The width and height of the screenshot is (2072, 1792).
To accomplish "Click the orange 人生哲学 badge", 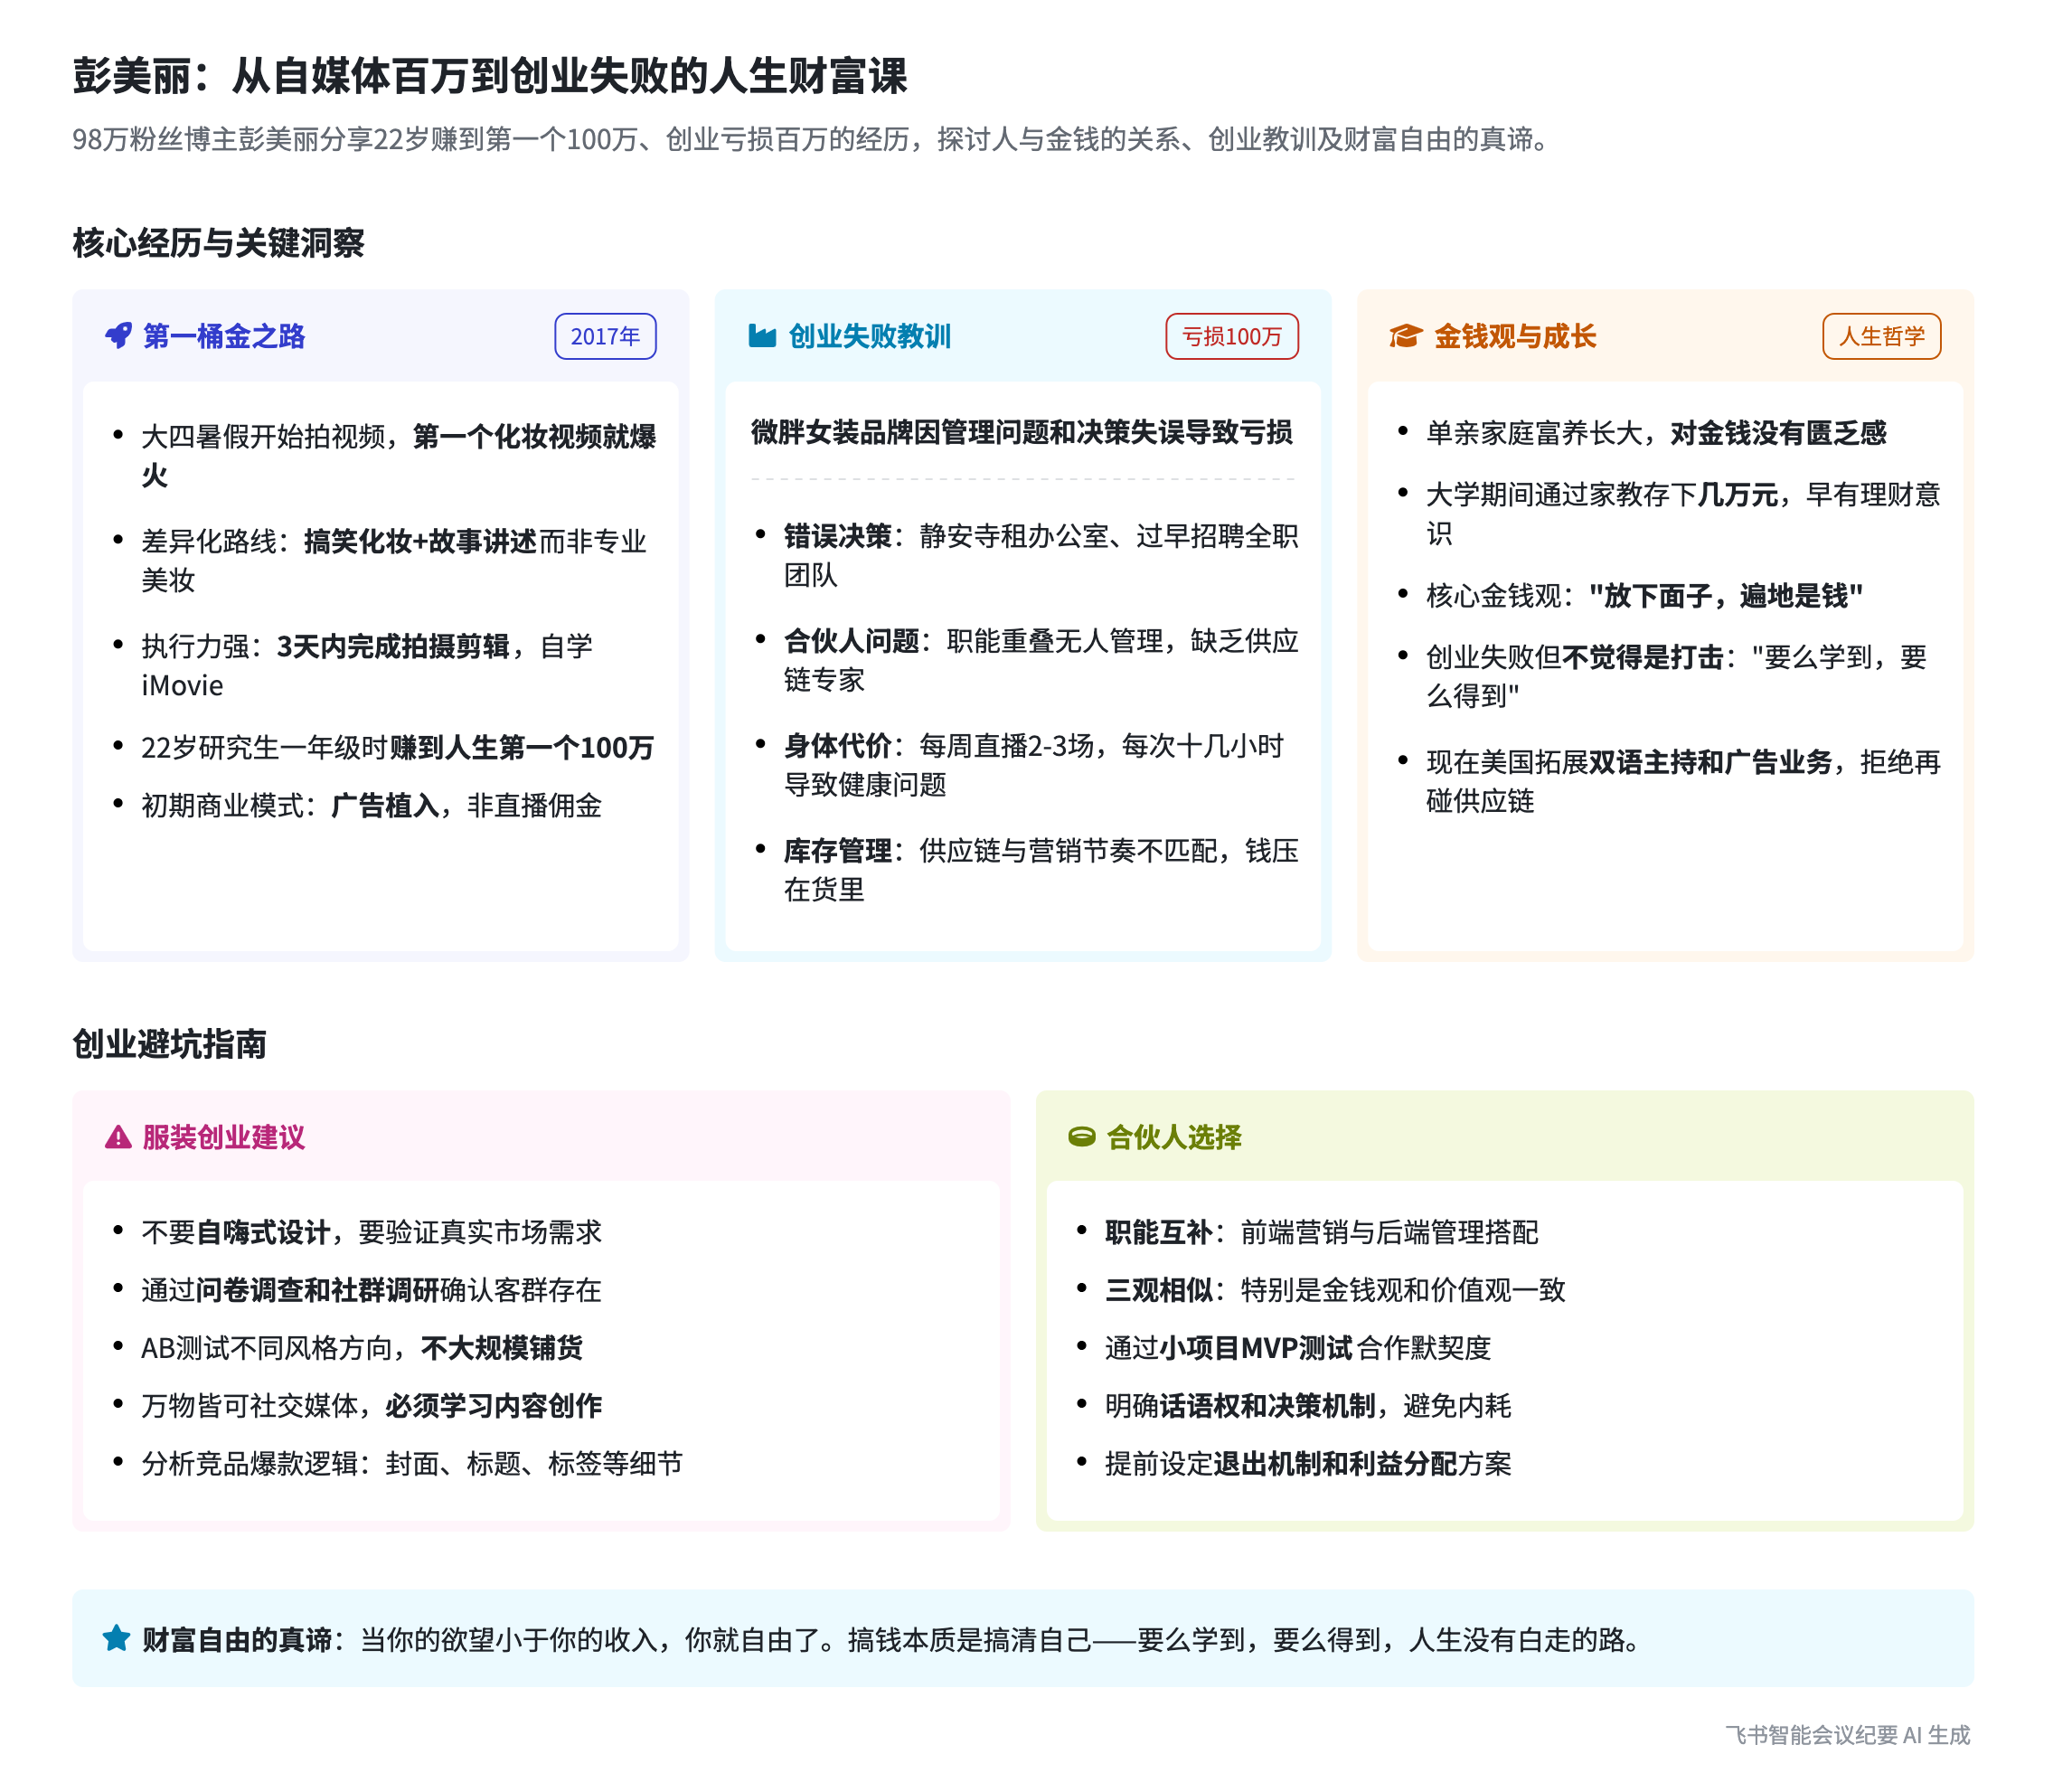I will (1881, 336).
